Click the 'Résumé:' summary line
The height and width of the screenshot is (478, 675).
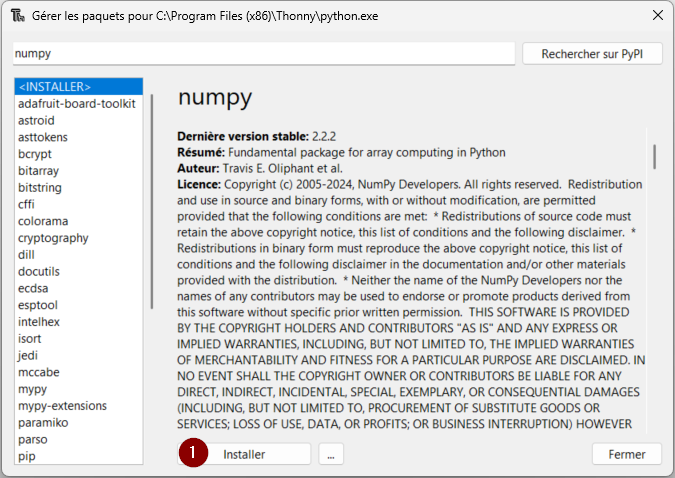point(341,152)
